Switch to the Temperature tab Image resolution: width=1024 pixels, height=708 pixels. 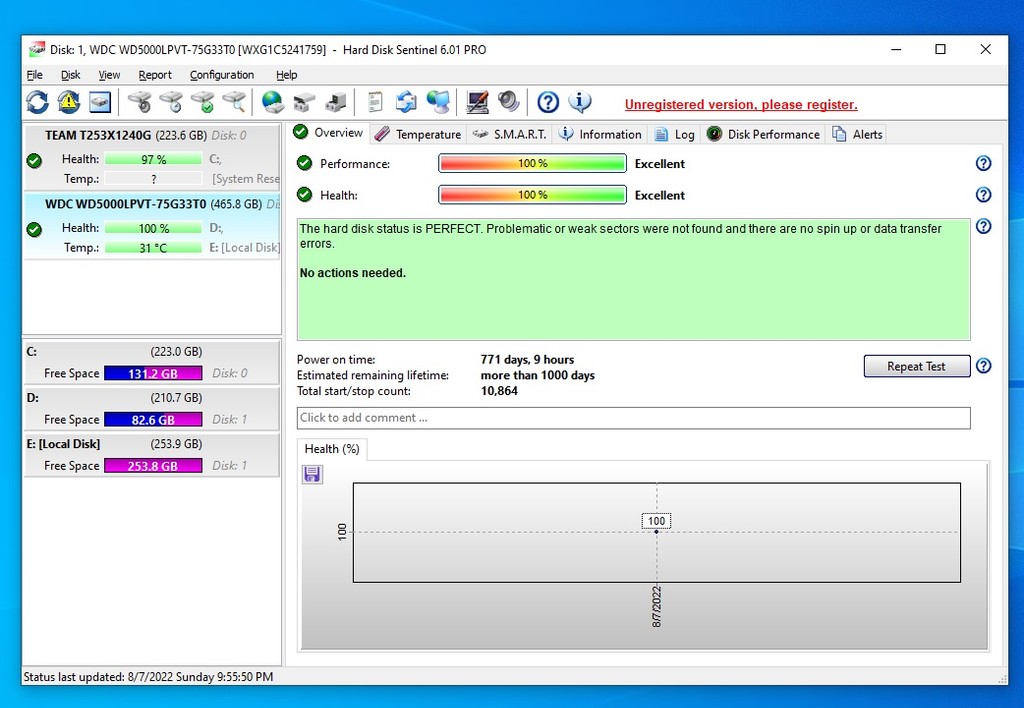tap(418, 134)
